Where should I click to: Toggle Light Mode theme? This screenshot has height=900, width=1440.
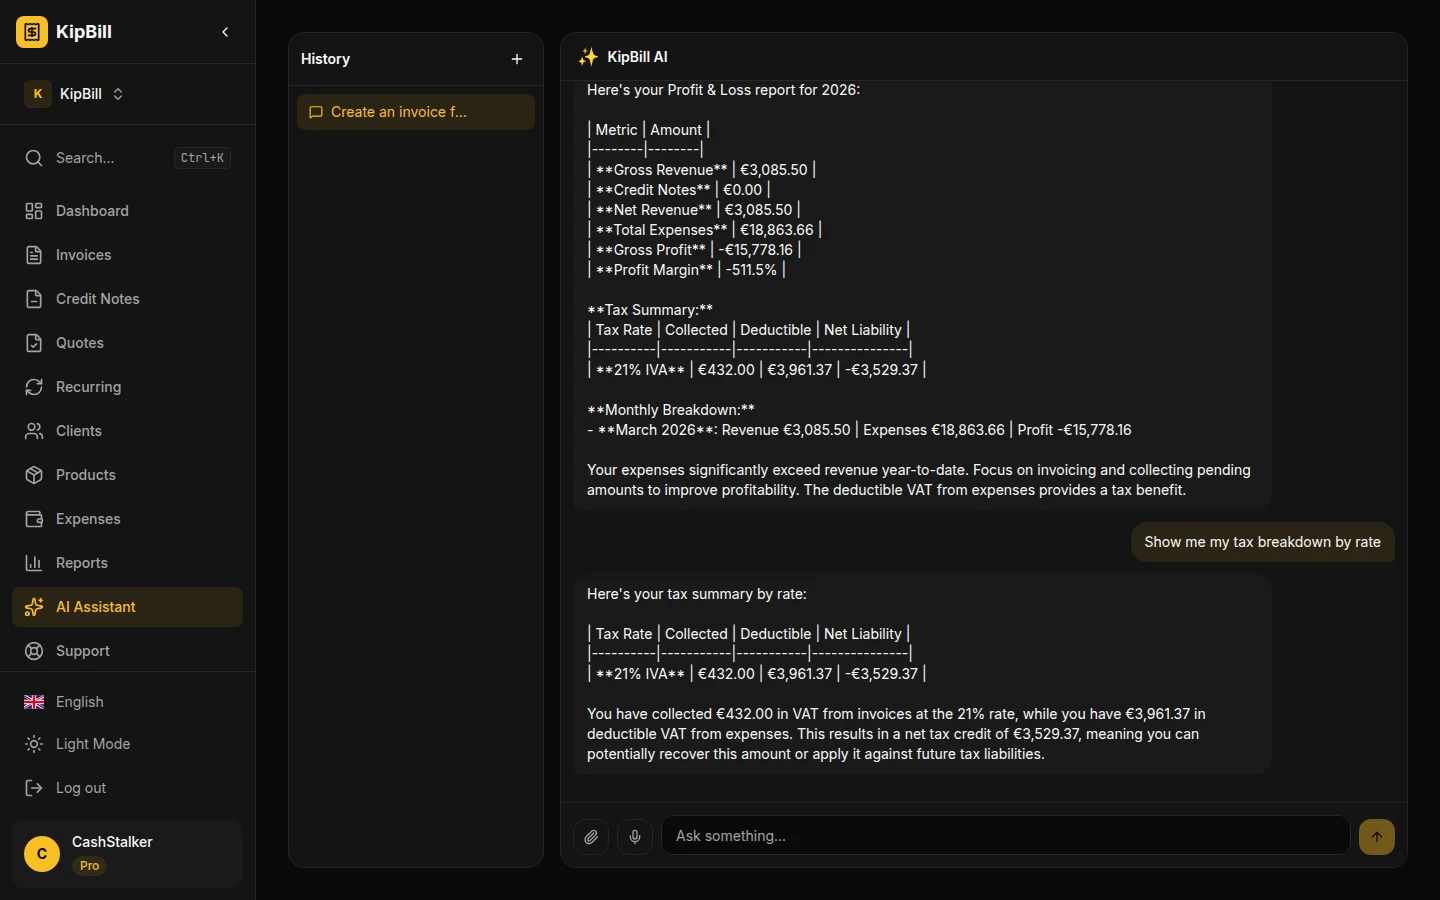[92, 744]
